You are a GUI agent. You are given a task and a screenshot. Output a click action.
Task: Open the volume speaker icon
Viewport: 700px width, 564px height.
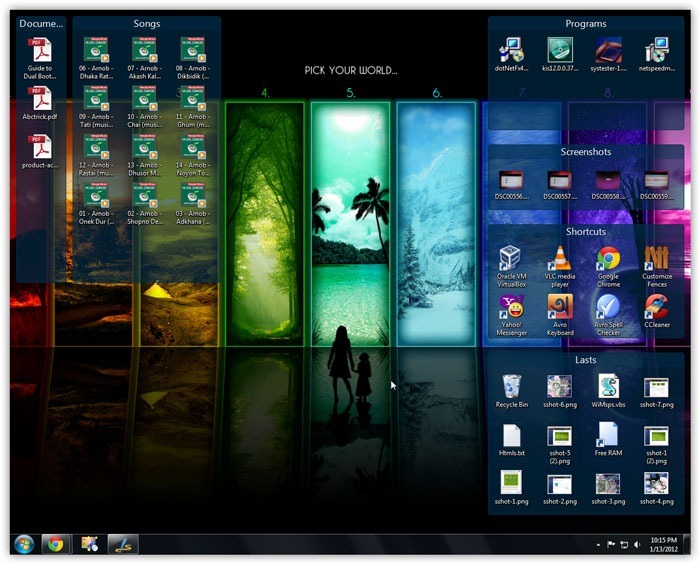click(637, 544)
